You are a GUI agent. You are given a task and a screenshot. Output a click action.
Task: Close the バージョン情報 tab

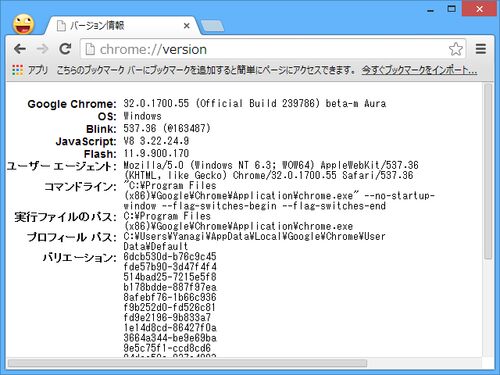[187, 26]
